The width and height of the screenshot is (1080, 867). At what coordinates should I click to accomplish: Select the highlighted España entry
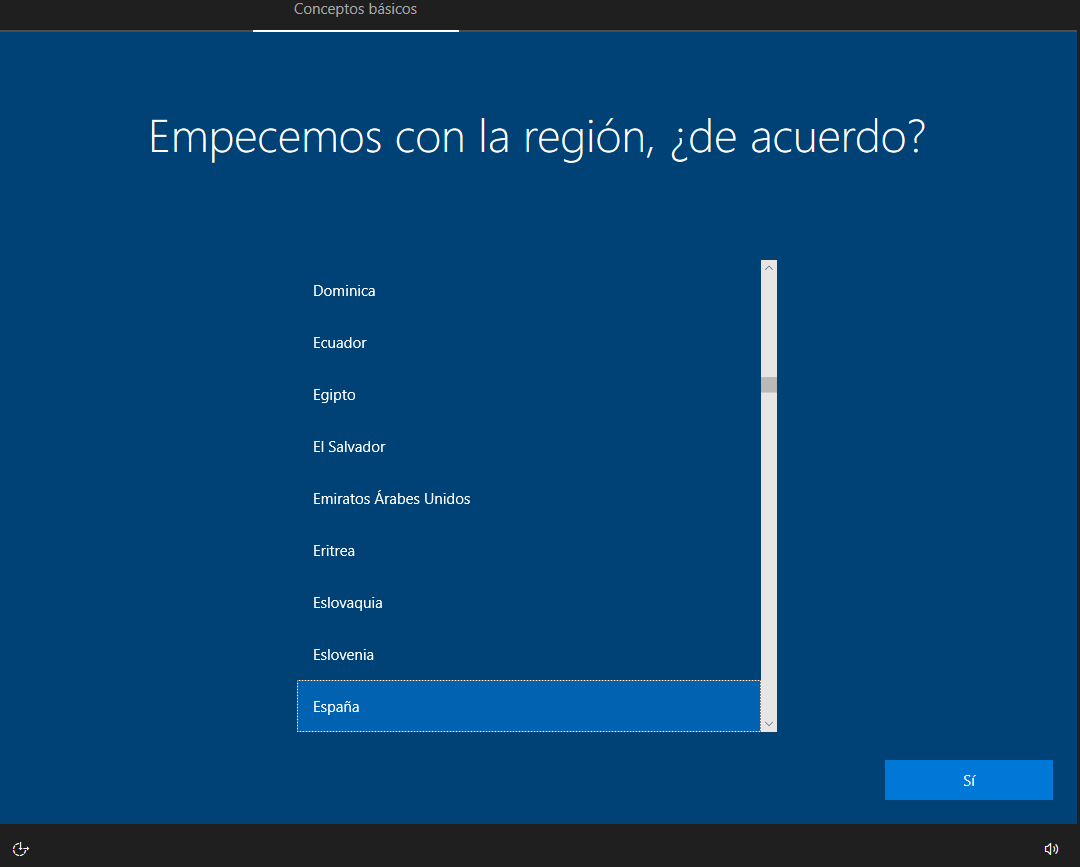point(529,707)
